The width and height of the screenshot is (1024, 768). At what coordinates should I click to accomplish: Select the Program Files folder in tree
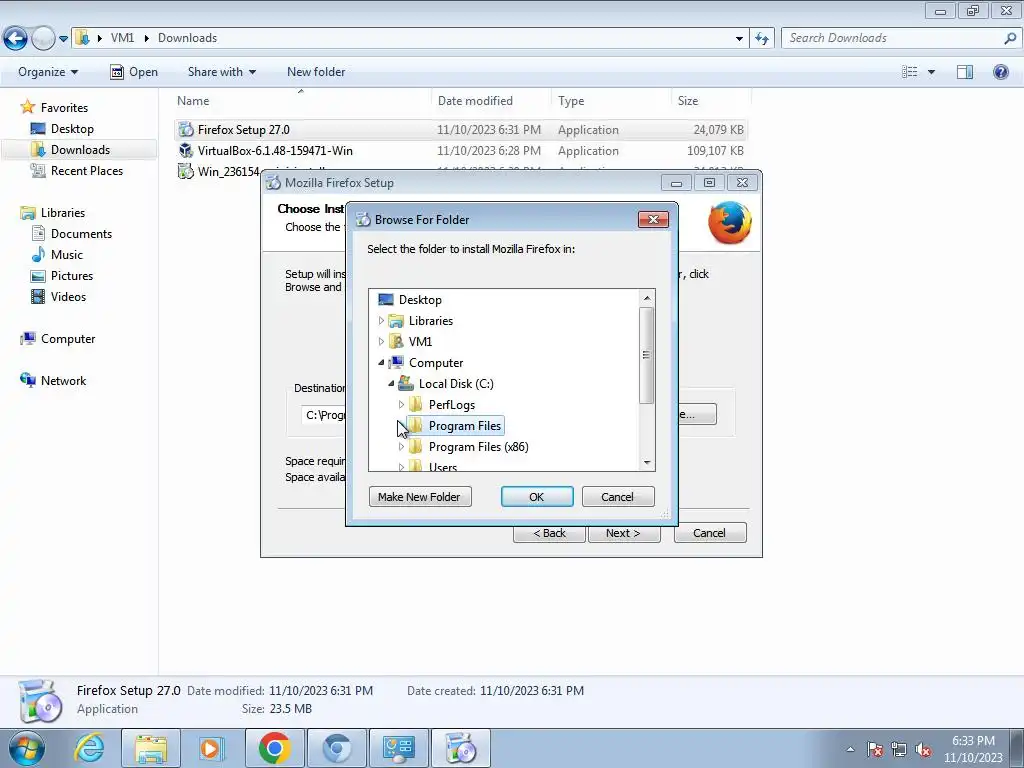464,426
